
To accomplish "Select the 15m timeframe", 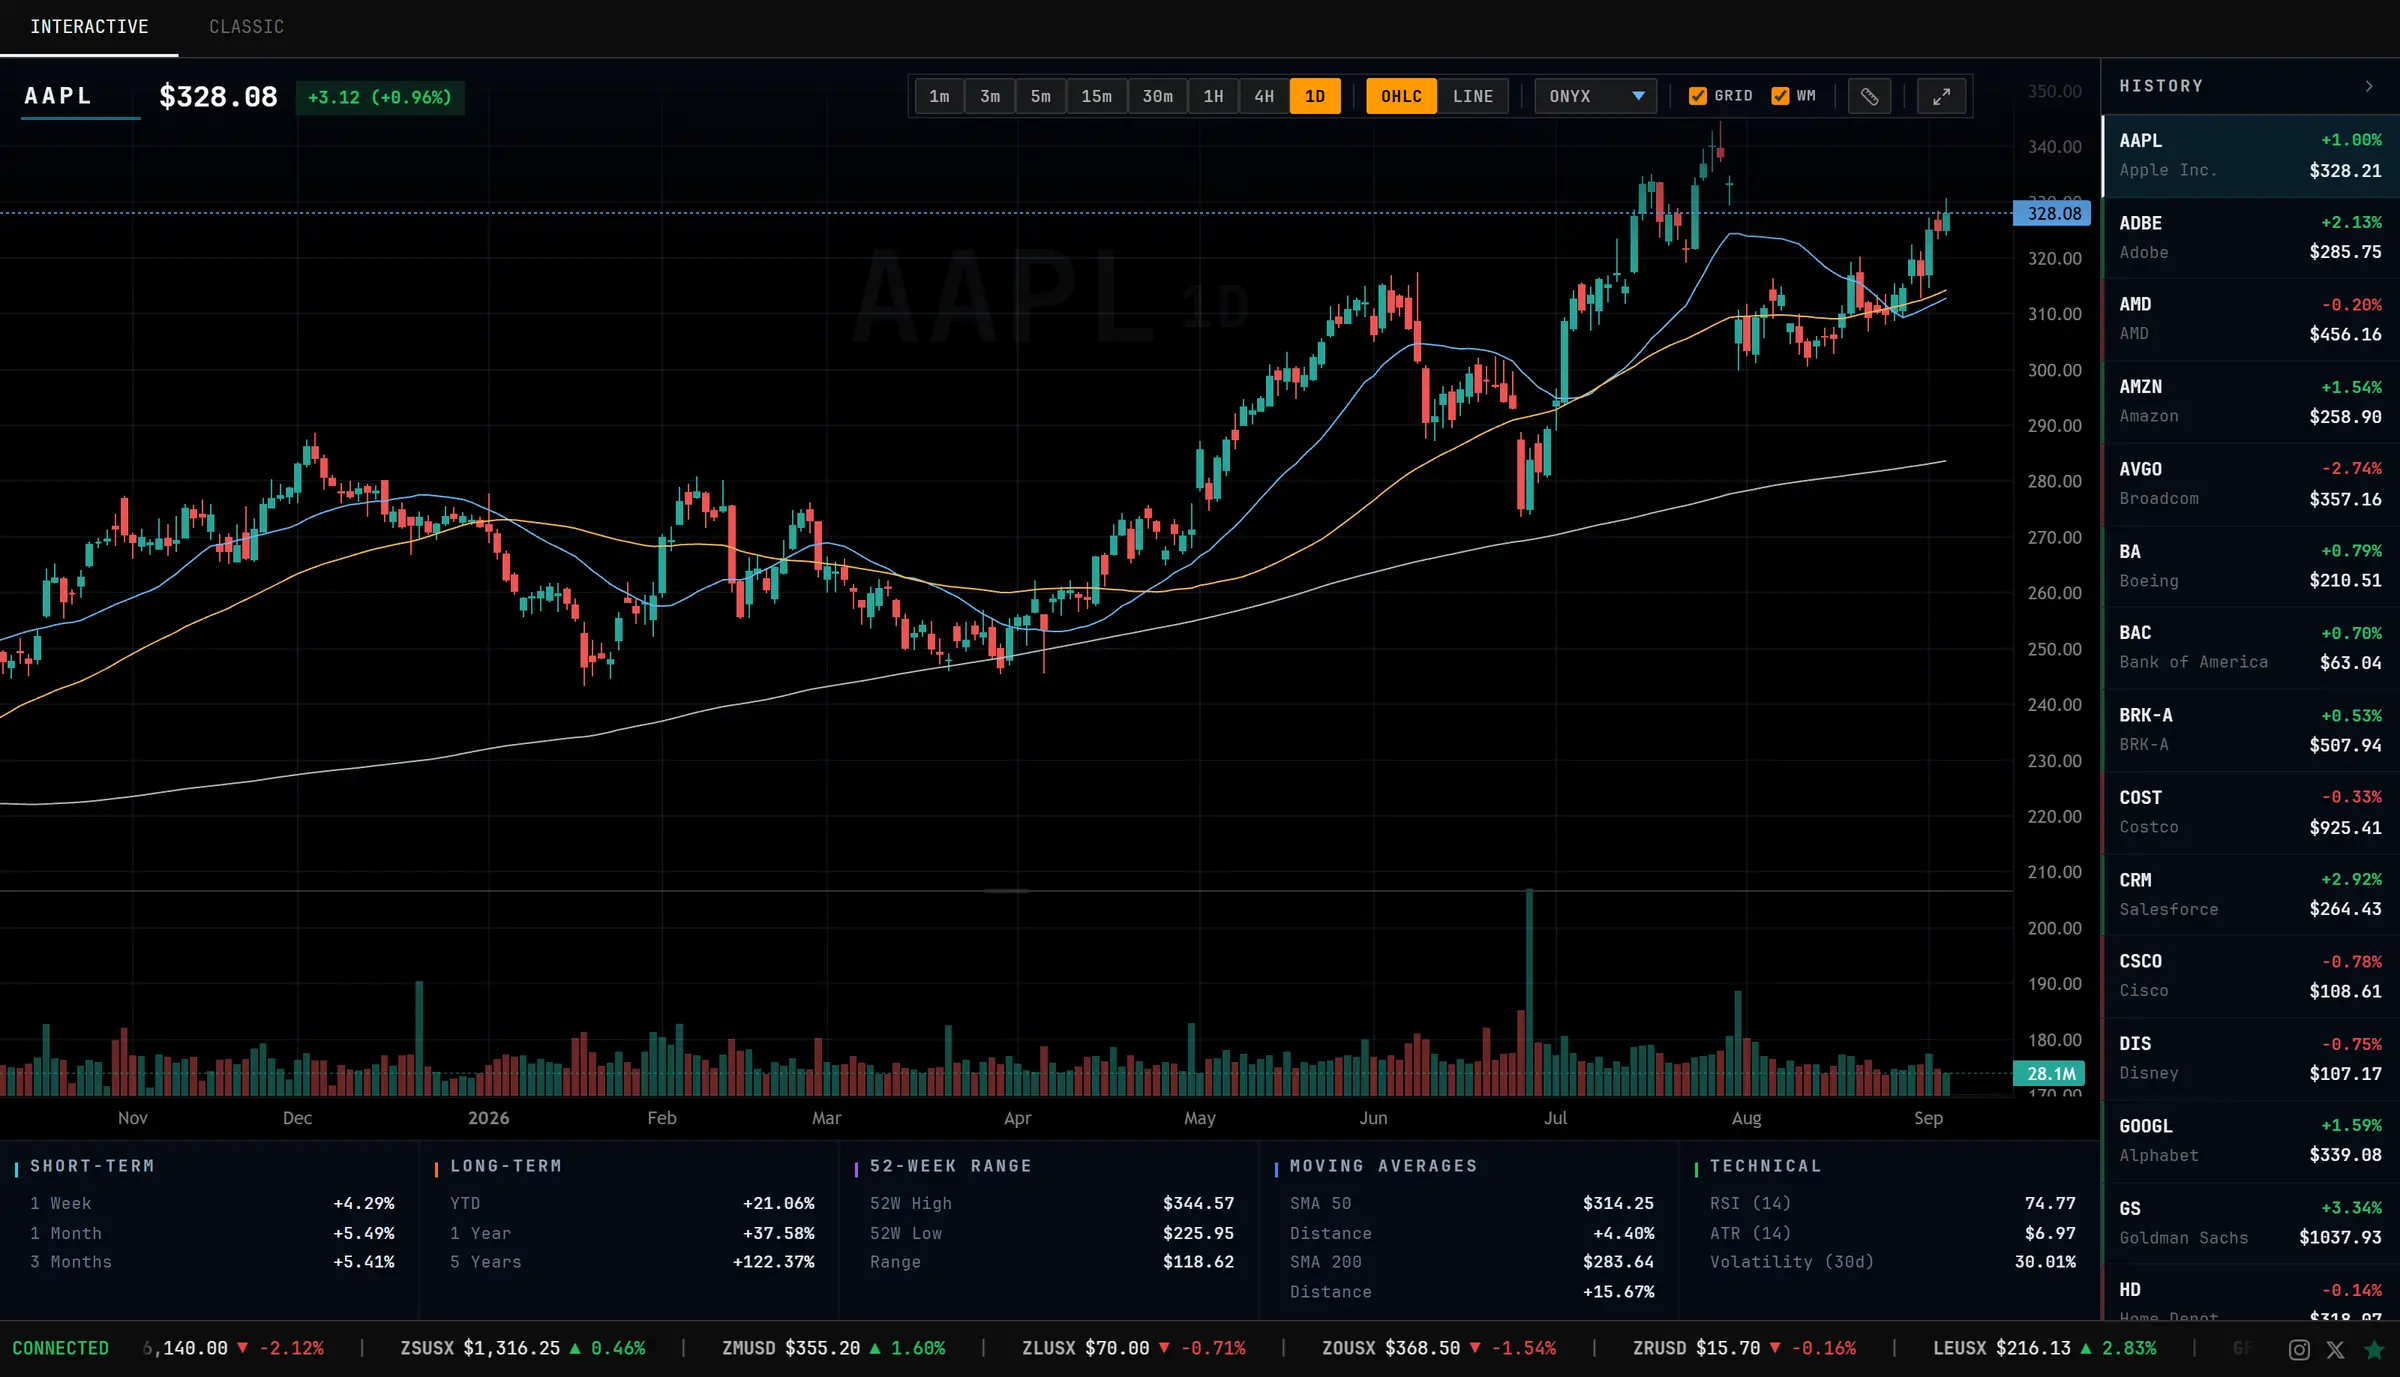I will (x=1097, y=96).
